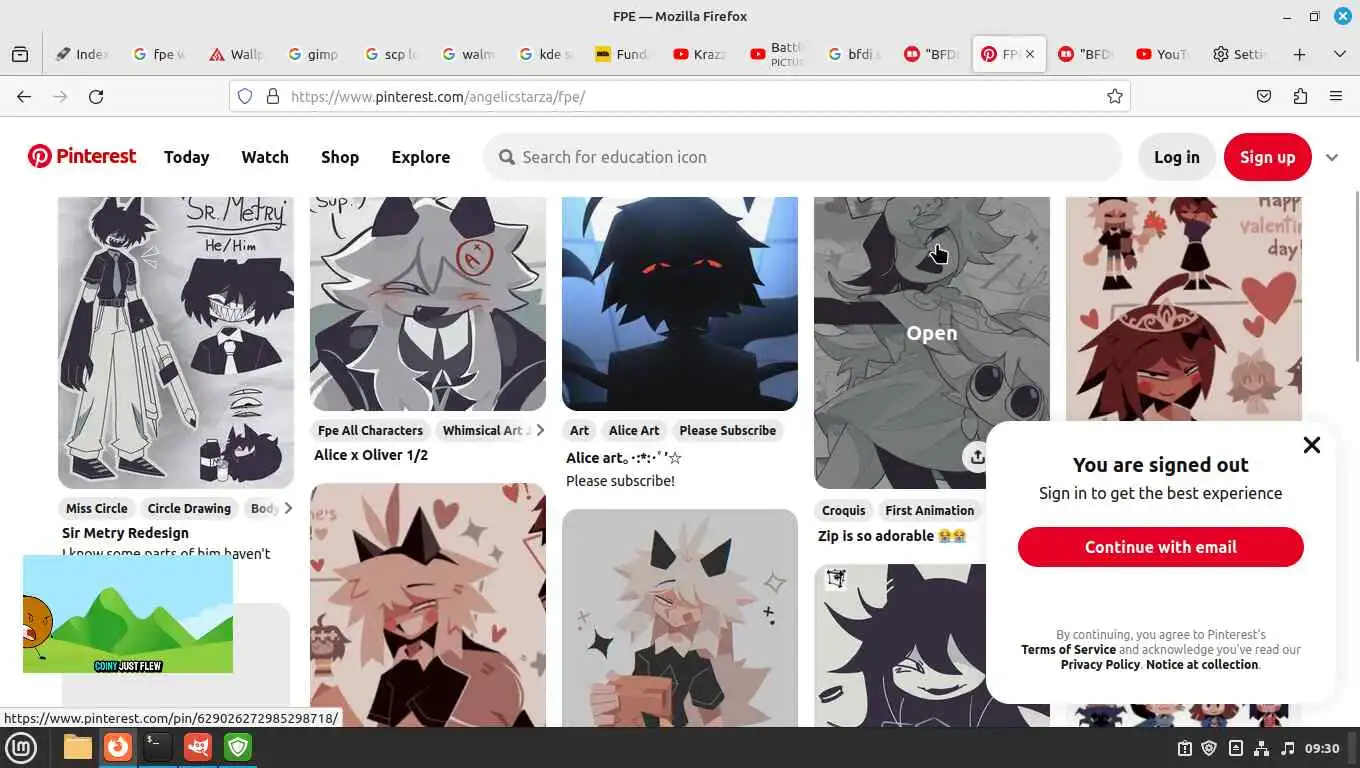Open the dark Alice art pin image
The height and width of the screenshot is (768, 1360).
680,304
